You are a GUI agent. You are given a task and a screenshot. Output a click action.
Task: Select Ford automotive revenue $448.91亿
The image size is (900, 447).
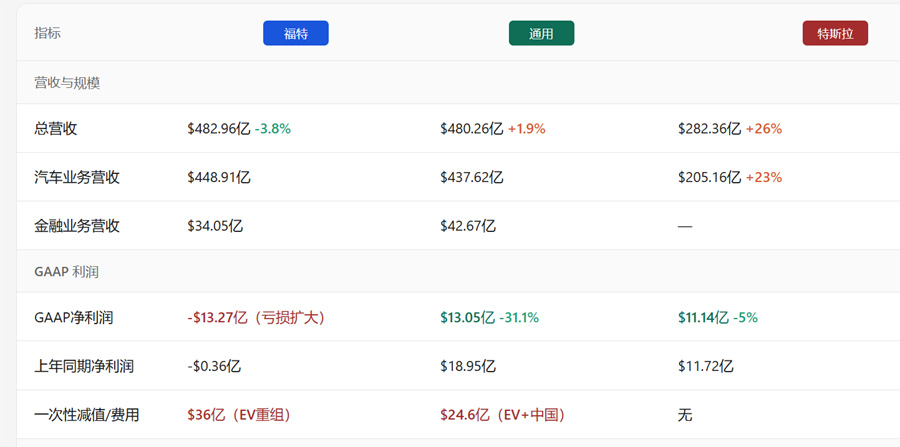click(219, 177)
